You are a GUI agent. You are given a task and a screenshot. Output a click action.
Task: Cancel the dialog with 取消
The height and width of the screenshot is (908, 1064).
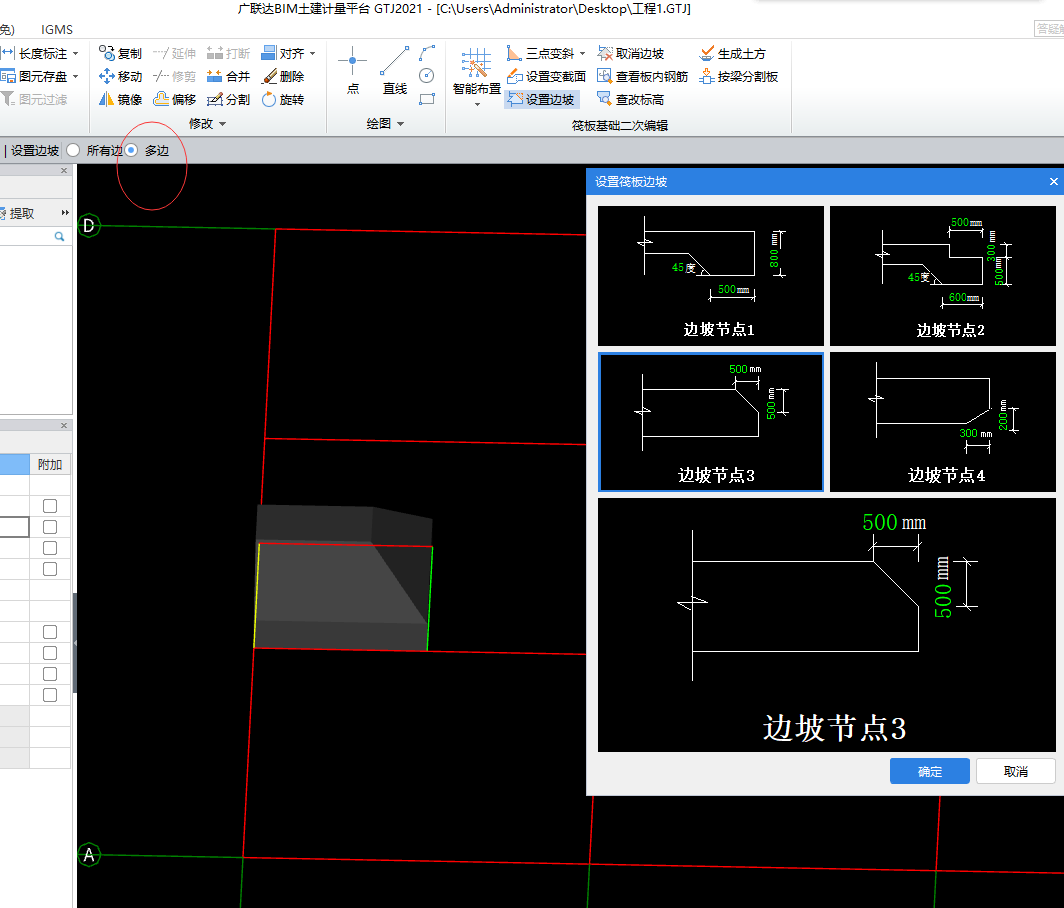(1015, 772)
